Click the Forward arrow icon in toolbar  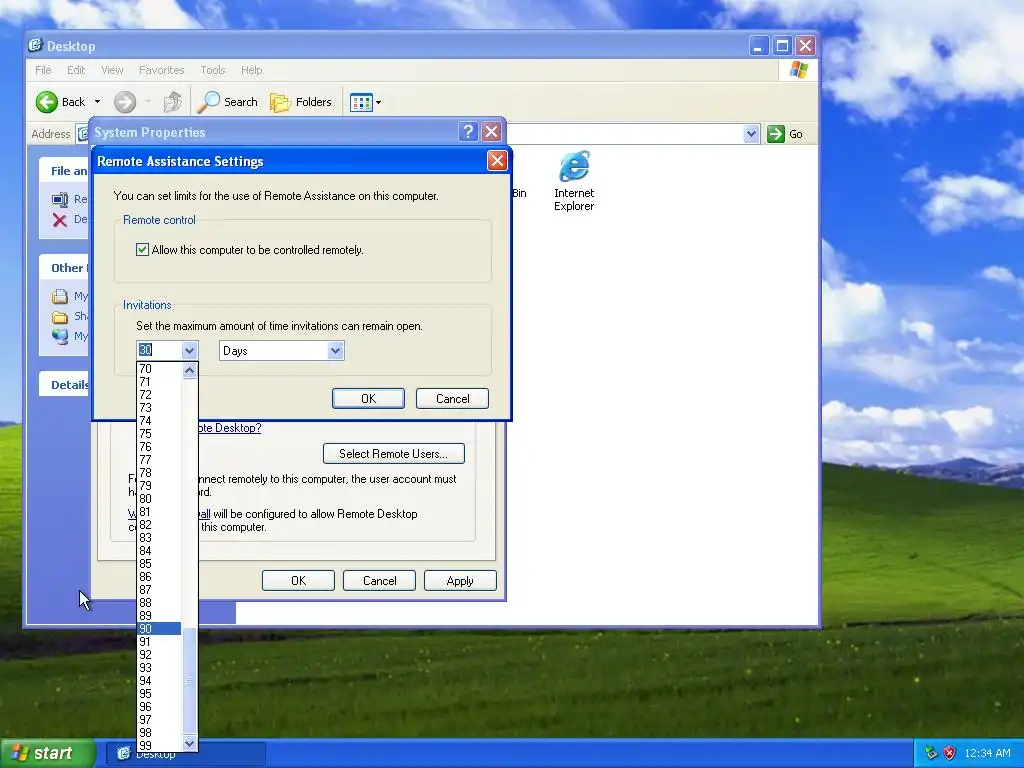[x=125, y=102]
